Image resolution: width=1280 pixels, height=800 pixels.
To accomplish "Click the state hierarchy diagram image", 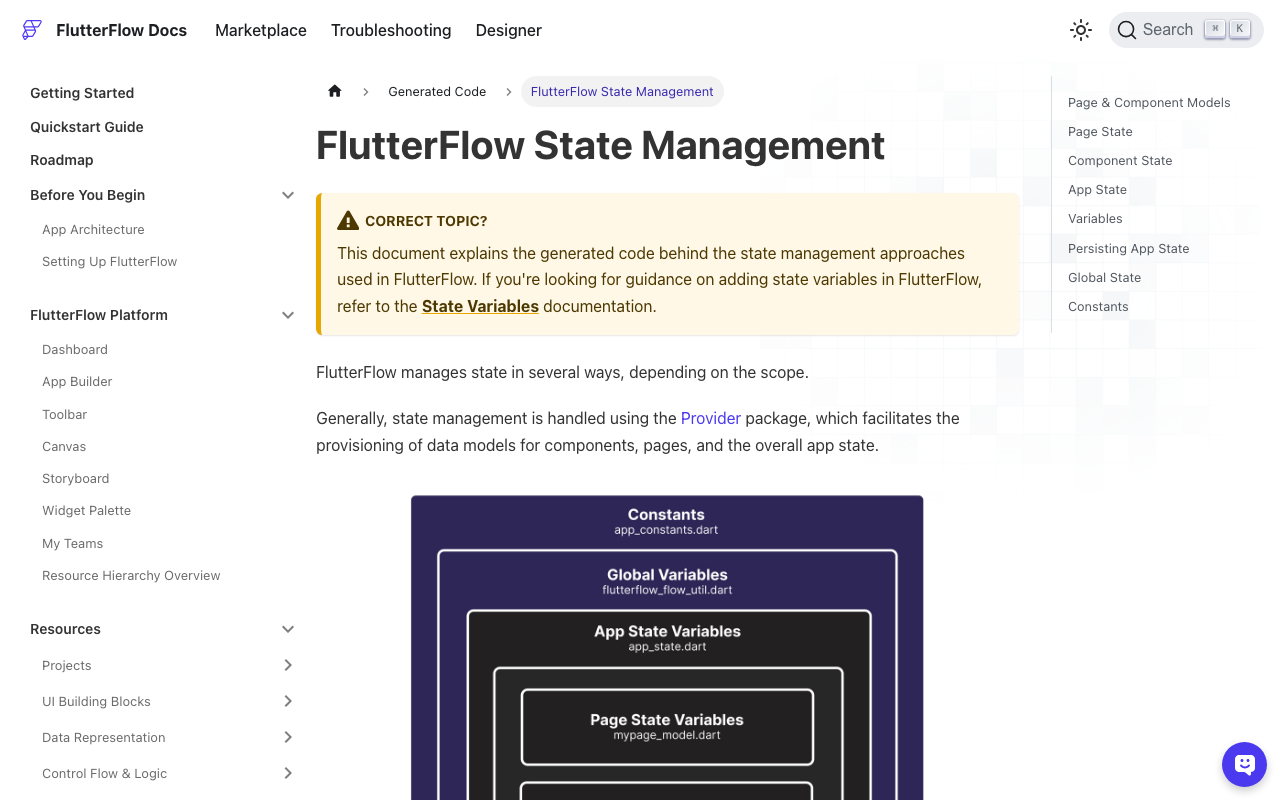I will point(667,647).
